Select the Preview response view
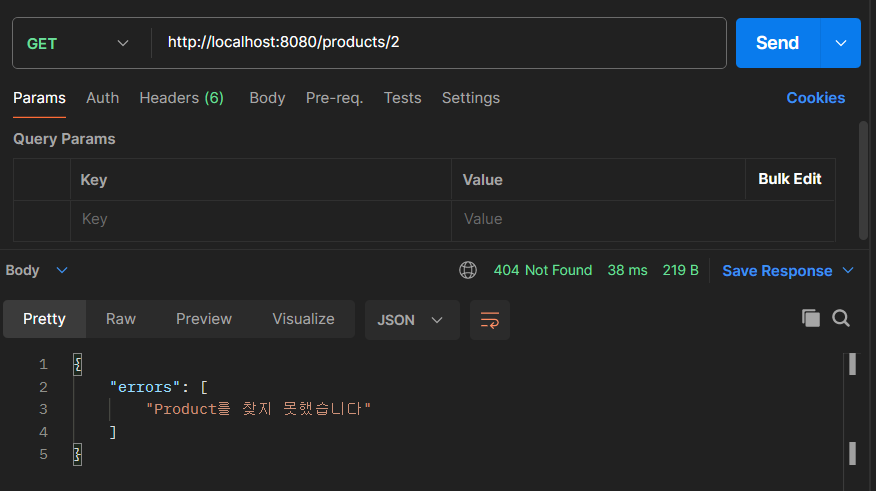Viewport: 876px width, 491px height. [203, 319]
